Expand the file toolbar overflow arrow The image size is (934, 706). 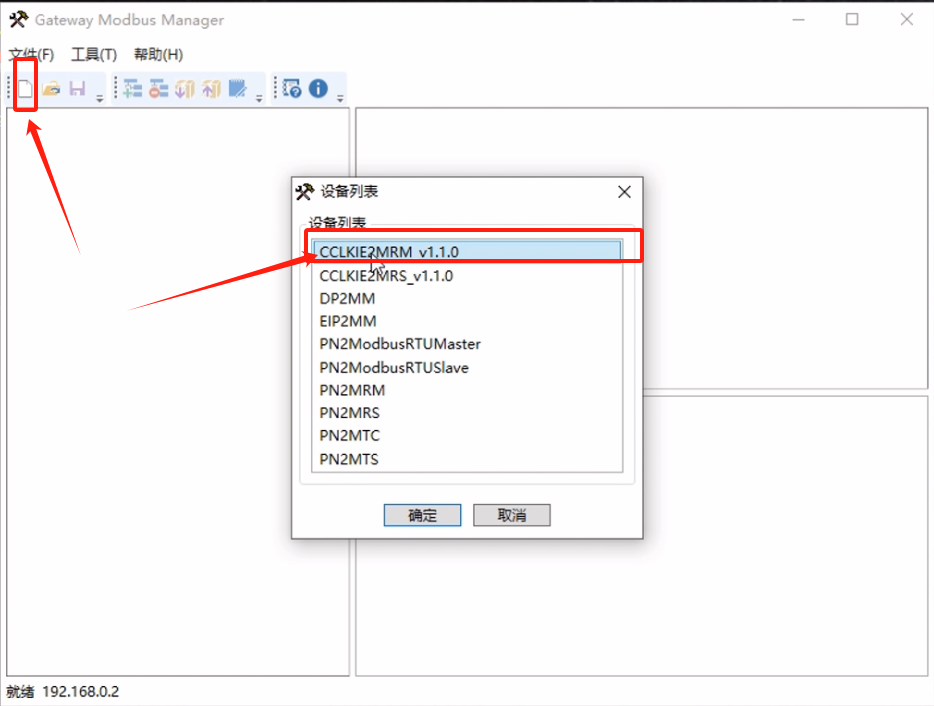[x=99, y=97]
